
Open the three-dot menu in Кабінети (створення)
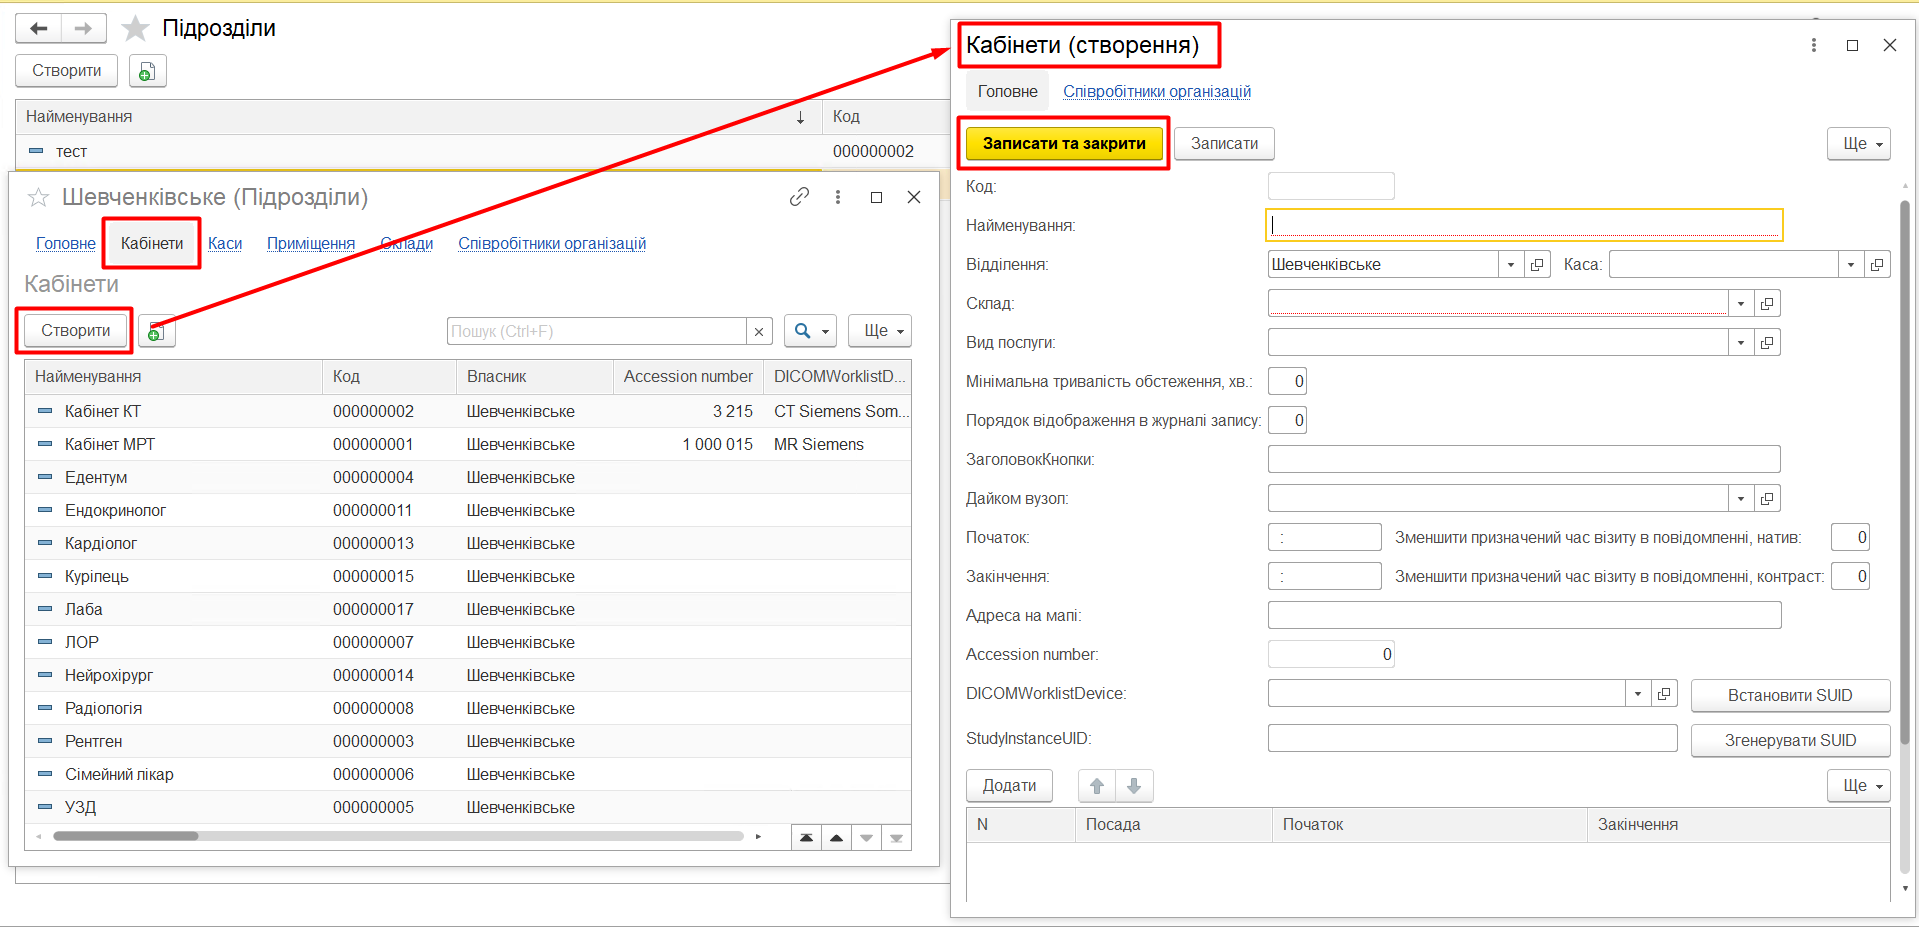(1813, 45)
